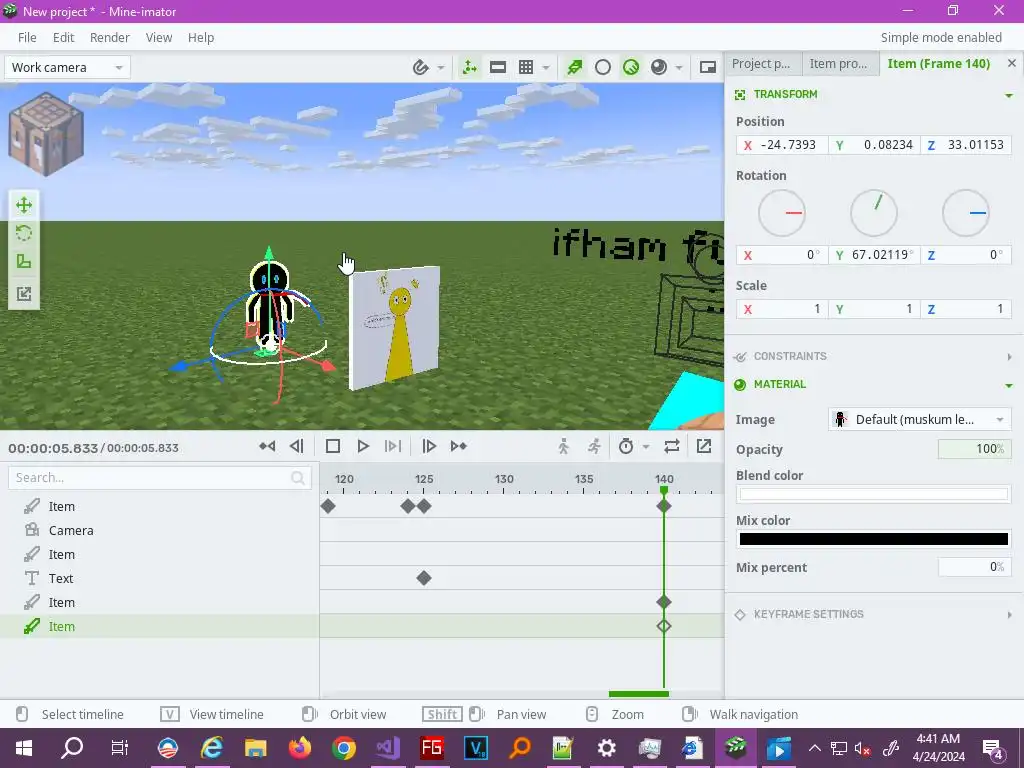Expand render mode options arrow

pyautogui.click(x=679, y=68)
